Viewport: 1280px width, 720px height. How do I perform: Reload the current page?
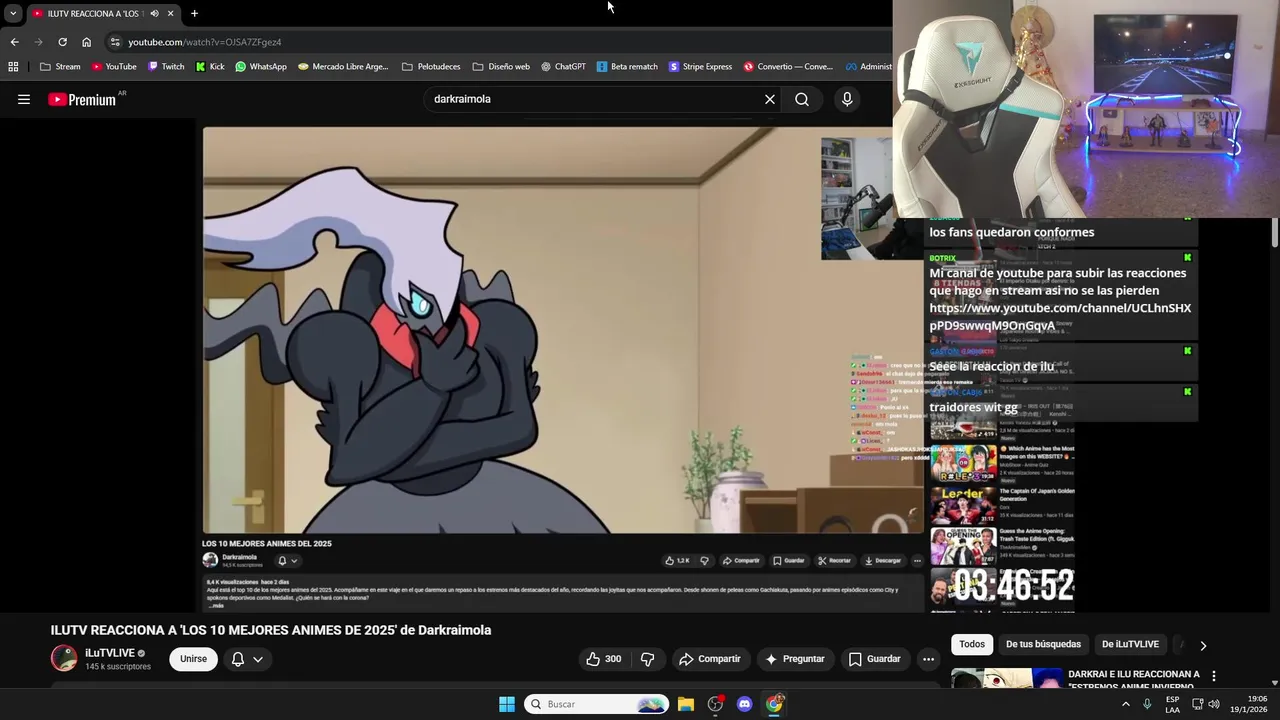point(62,42)
